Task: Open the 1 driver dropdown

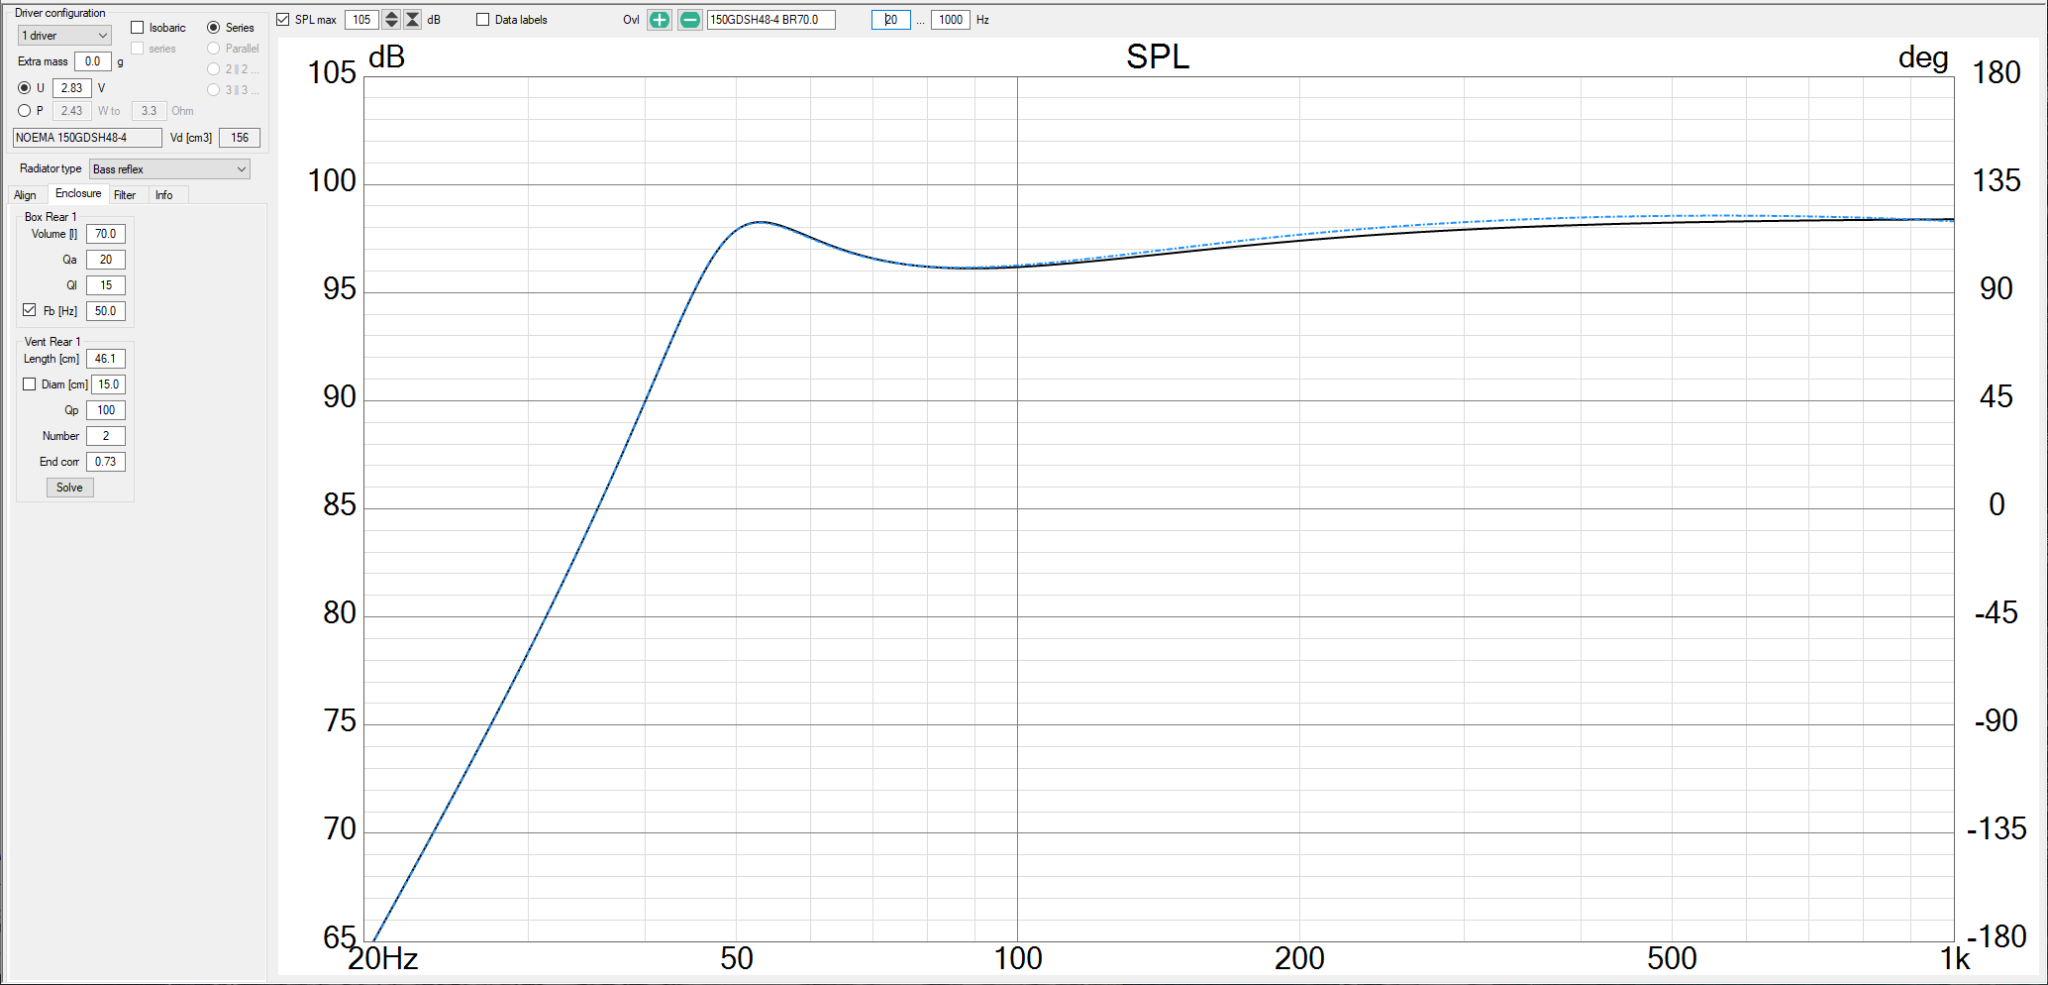Action: pos(64,36)
